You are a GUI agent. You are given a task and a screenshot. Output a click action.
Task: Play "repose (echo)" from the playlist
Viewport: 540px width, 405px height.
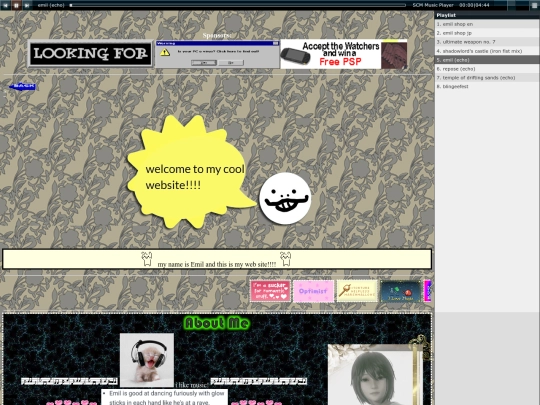point(487,69)
